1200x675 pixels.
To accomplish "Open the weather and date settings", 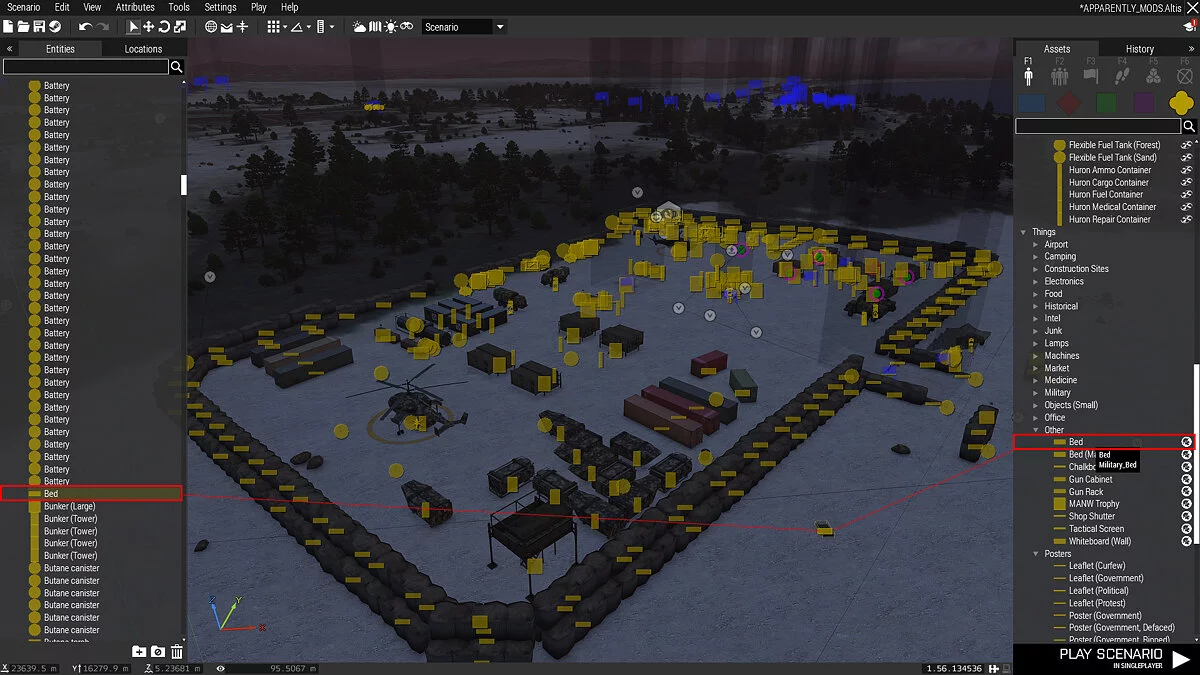I will pos(359,27).
